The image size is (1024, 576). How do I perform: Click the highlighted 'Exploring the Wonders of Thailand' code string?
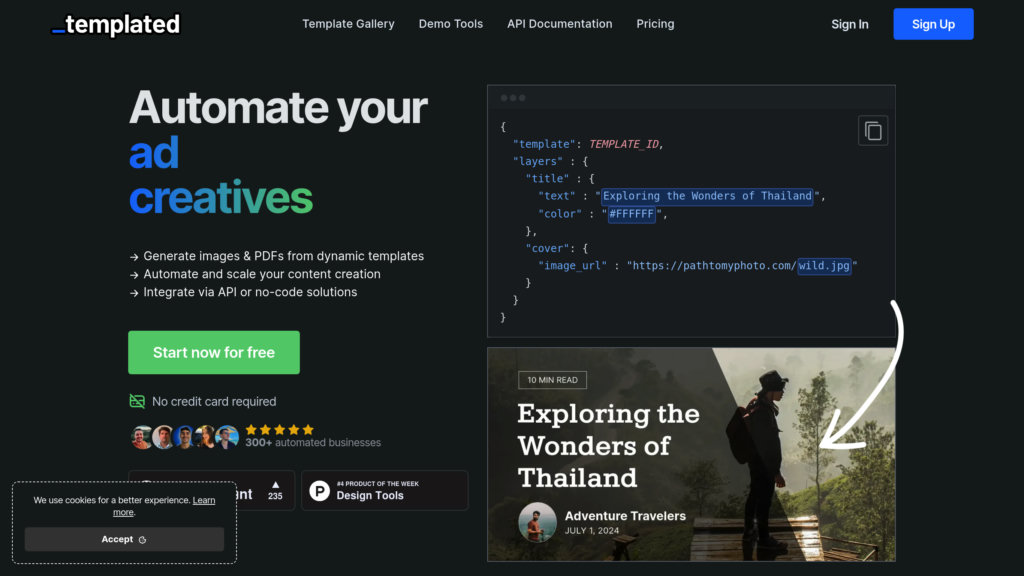tap(707, 196)
